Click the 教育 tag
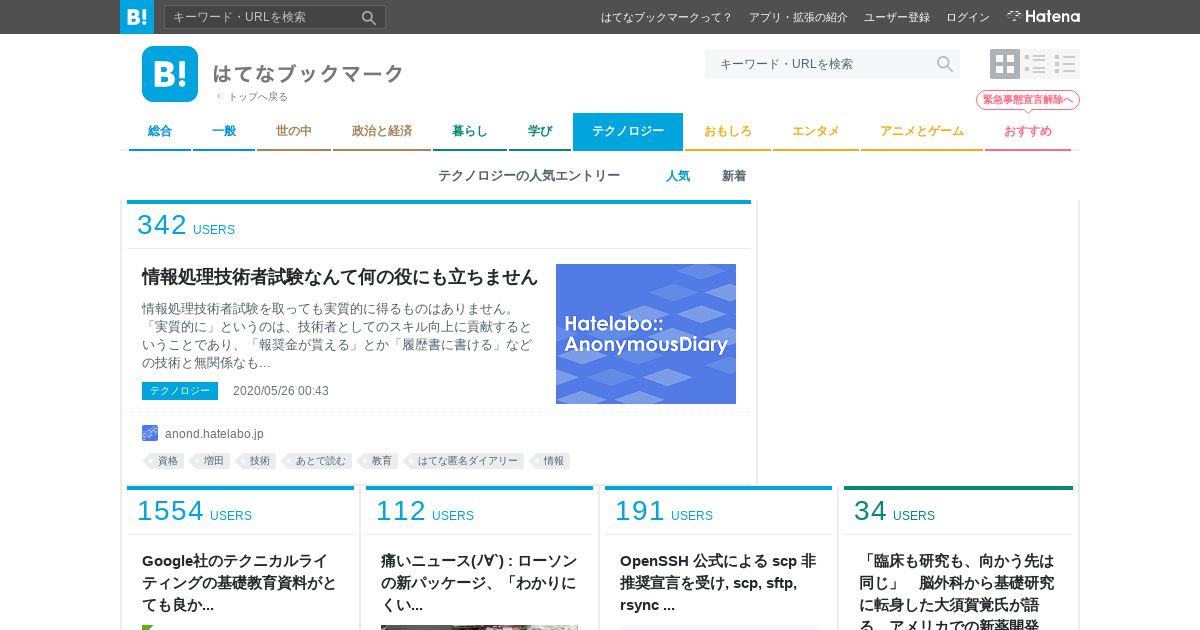The image size is (1200, 630). click(379, 461)
